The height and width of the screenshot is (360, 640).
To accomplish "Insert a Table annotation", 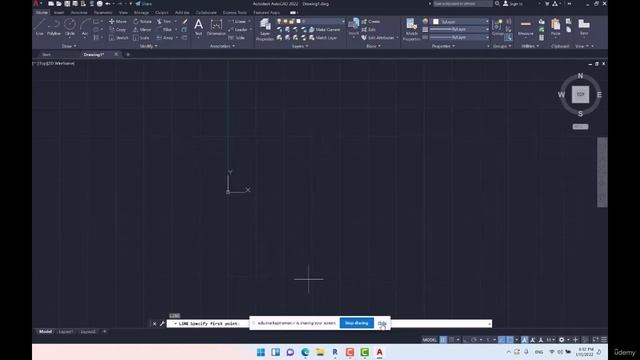I will 237,38.
